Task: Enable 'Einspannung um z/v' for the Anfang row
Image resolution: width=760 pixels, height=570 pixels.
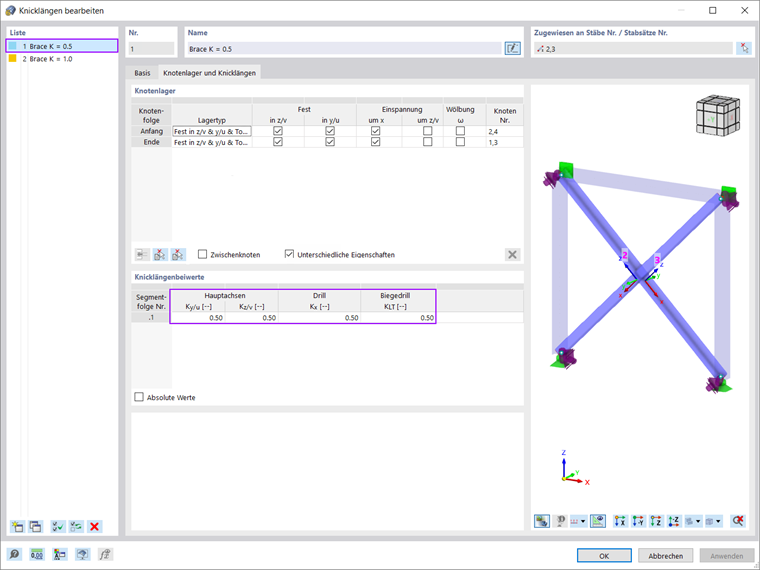Action: (x=428, y=131)
